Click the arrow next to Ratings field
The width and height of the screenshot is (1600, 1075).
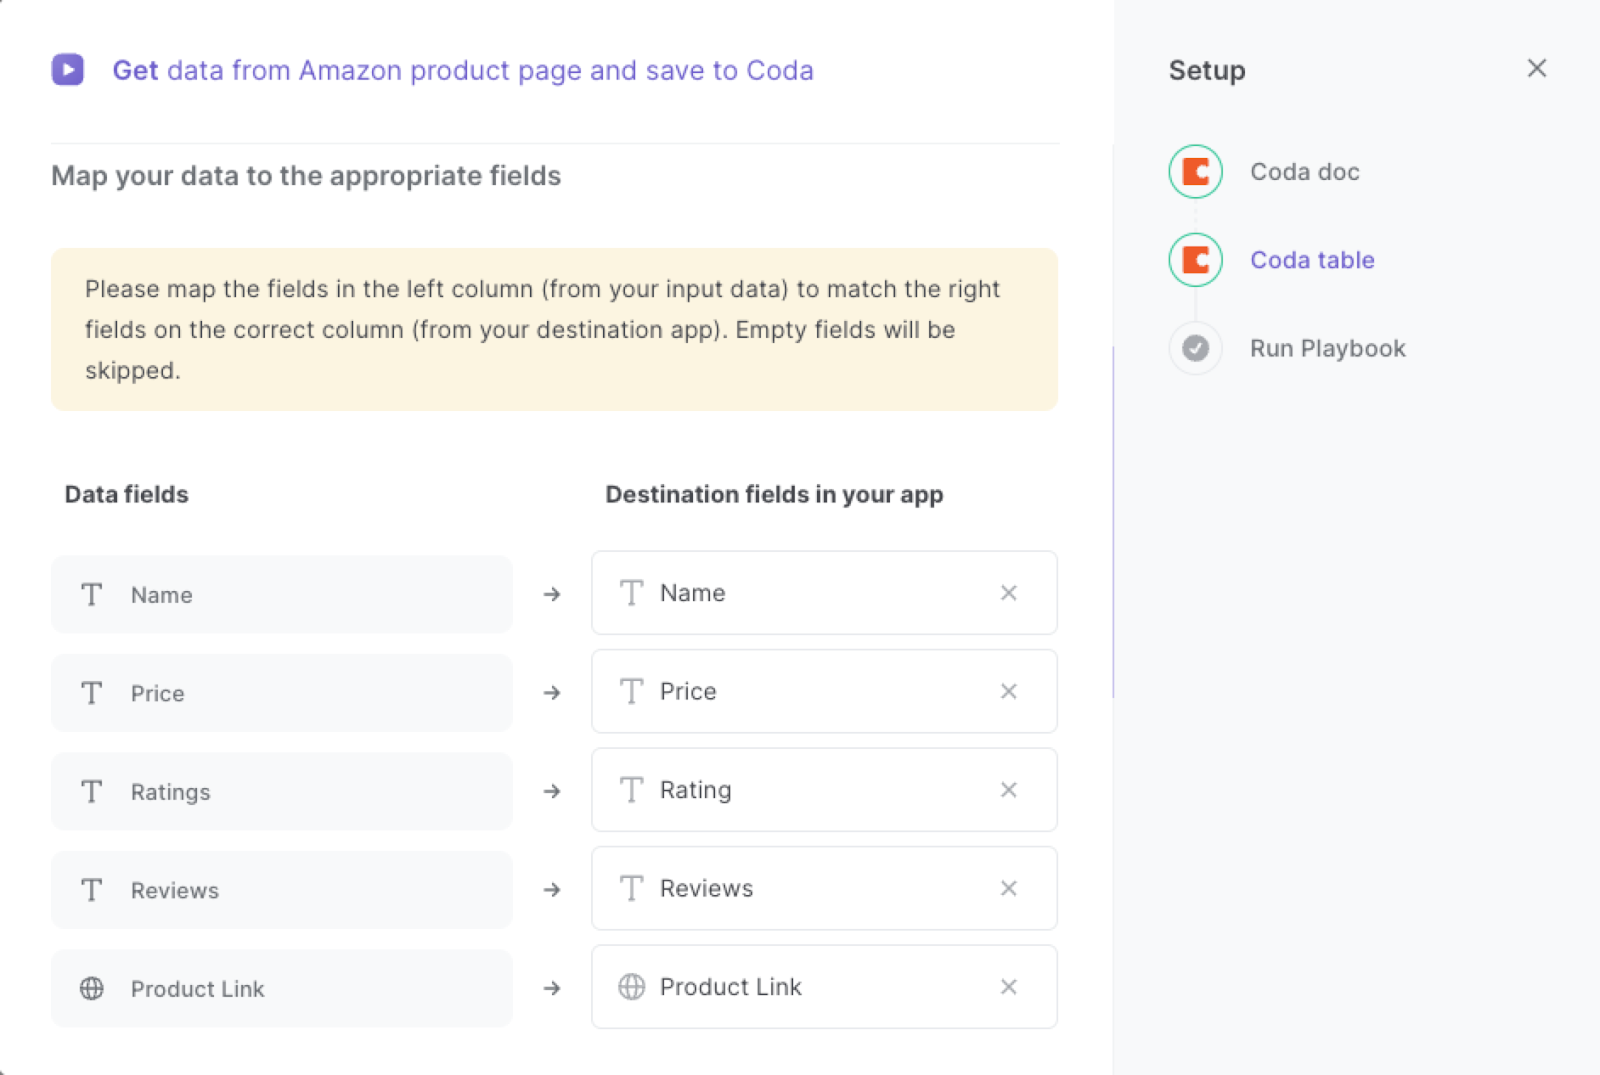tap(552, 792)
